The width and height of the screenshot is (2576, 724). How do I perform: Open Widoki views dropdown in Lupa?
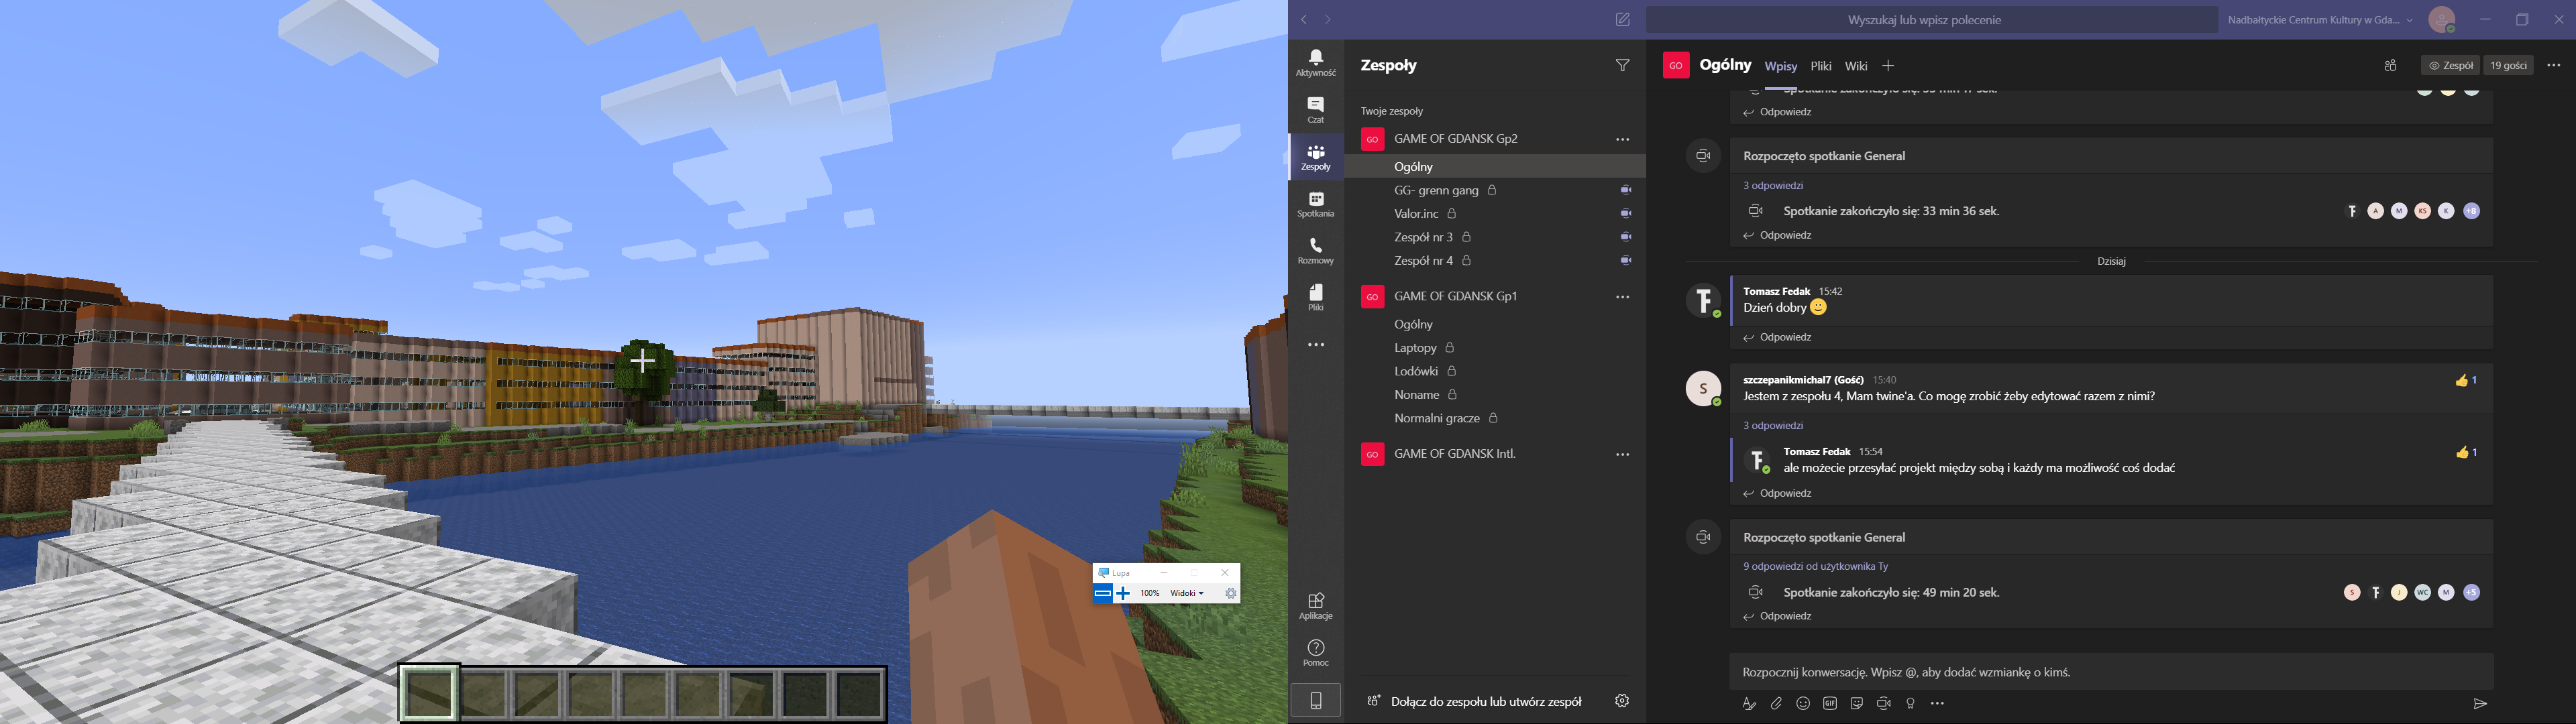1187,593
